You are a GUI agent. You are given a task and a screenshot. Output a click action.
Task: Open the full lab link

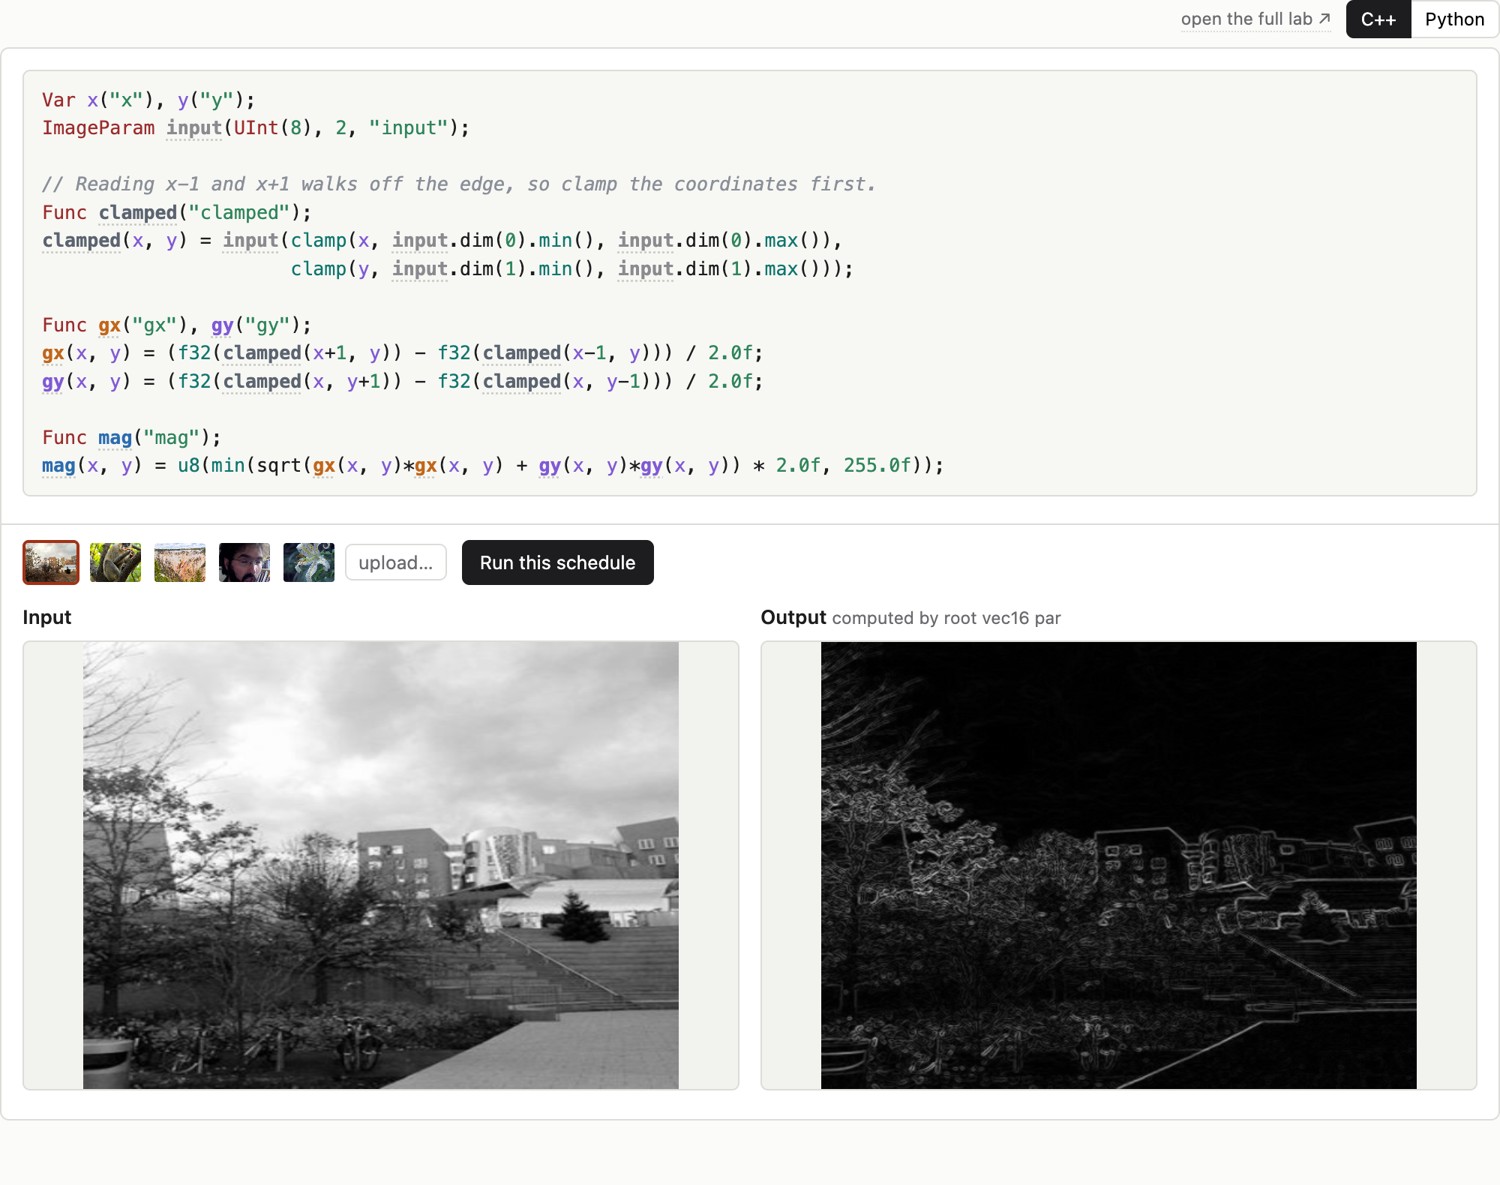(x=1255, y=19)
